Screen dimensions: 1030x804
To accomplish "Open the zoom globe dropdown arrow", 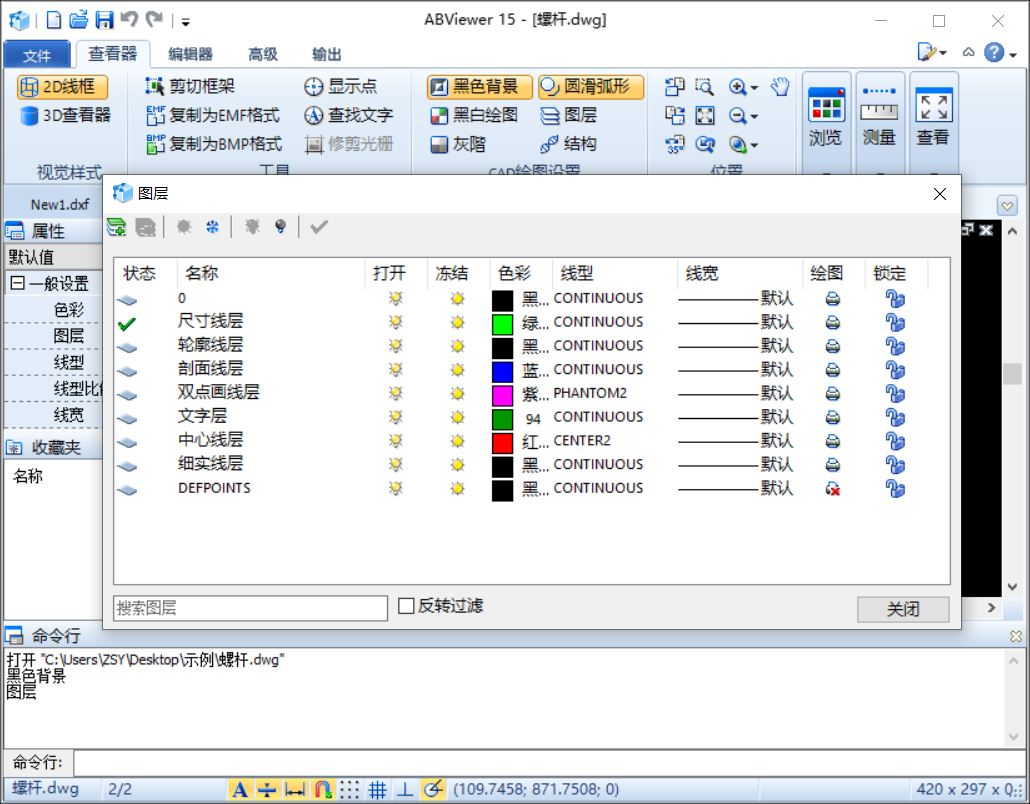I will (754, 145).
